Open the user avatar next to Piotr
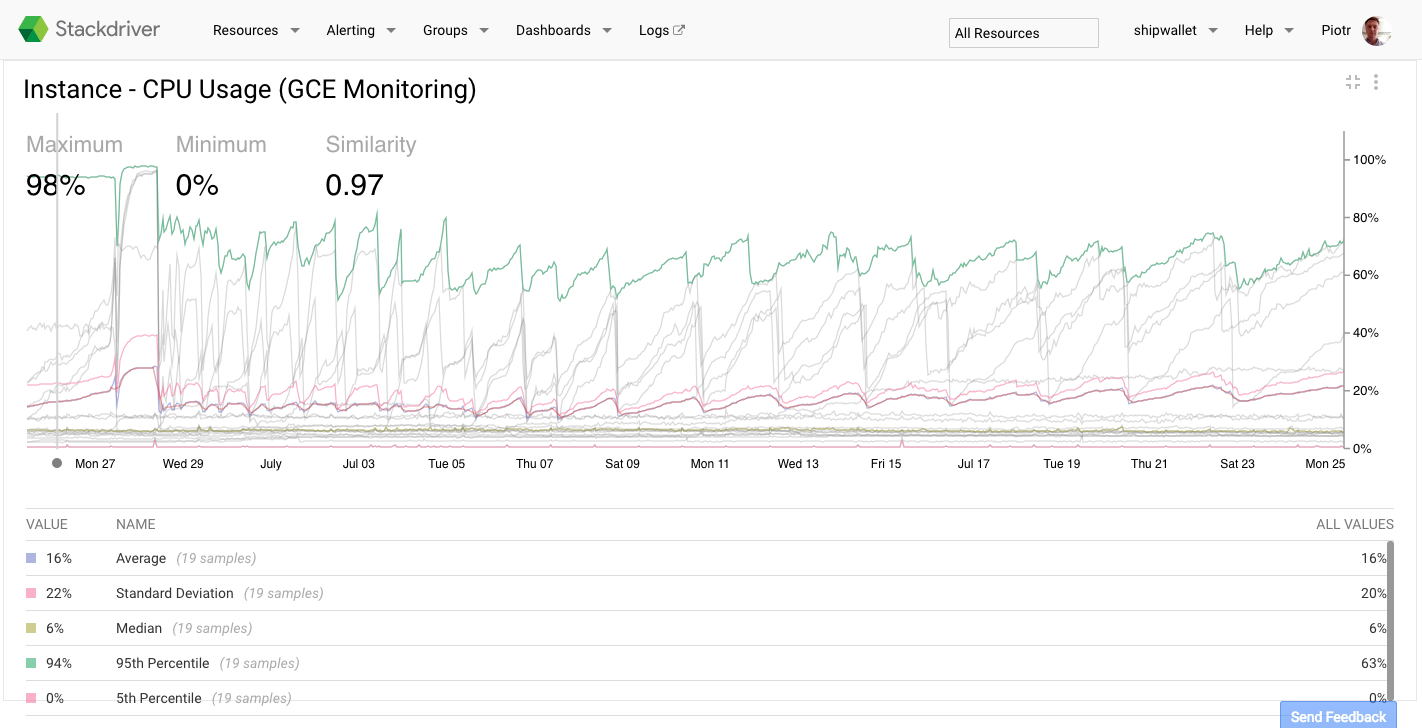The height and width of the screenshot is (728, 1422). pyautogui.click(x=1376, y=31)
